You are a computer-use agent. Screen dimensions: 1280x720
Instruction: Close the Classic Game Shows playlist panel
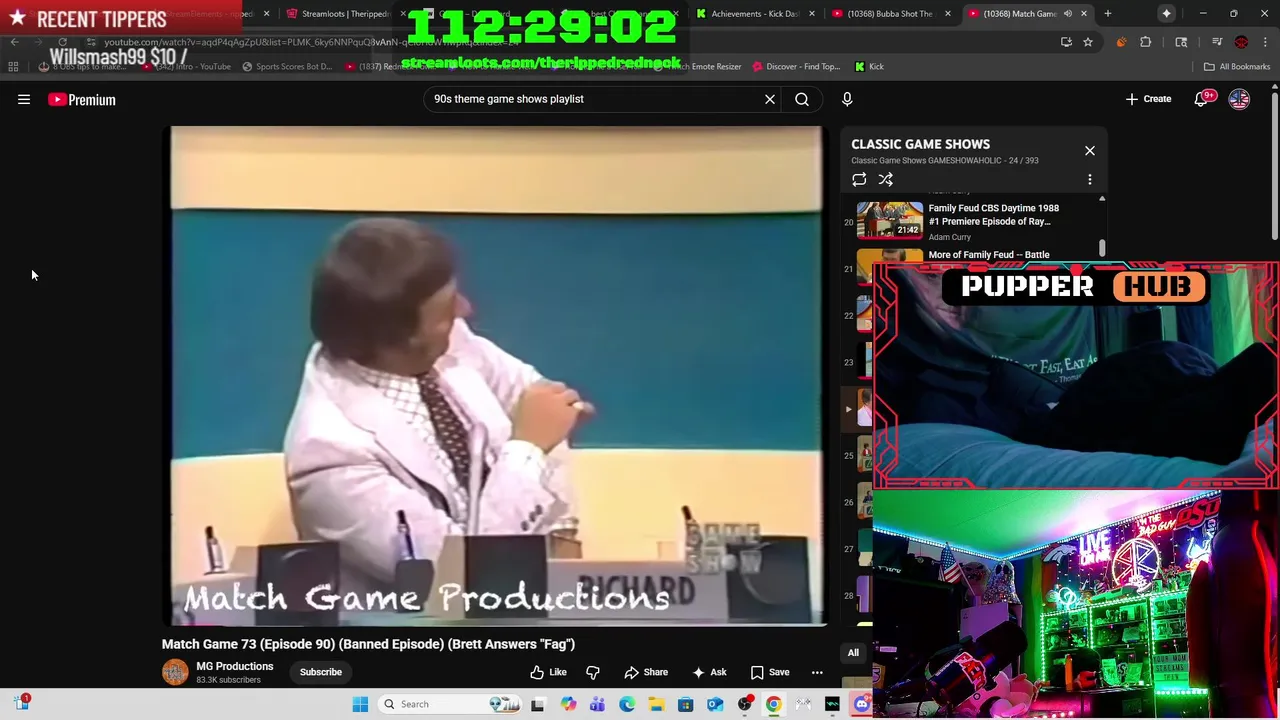click(x=1090, y=151)
